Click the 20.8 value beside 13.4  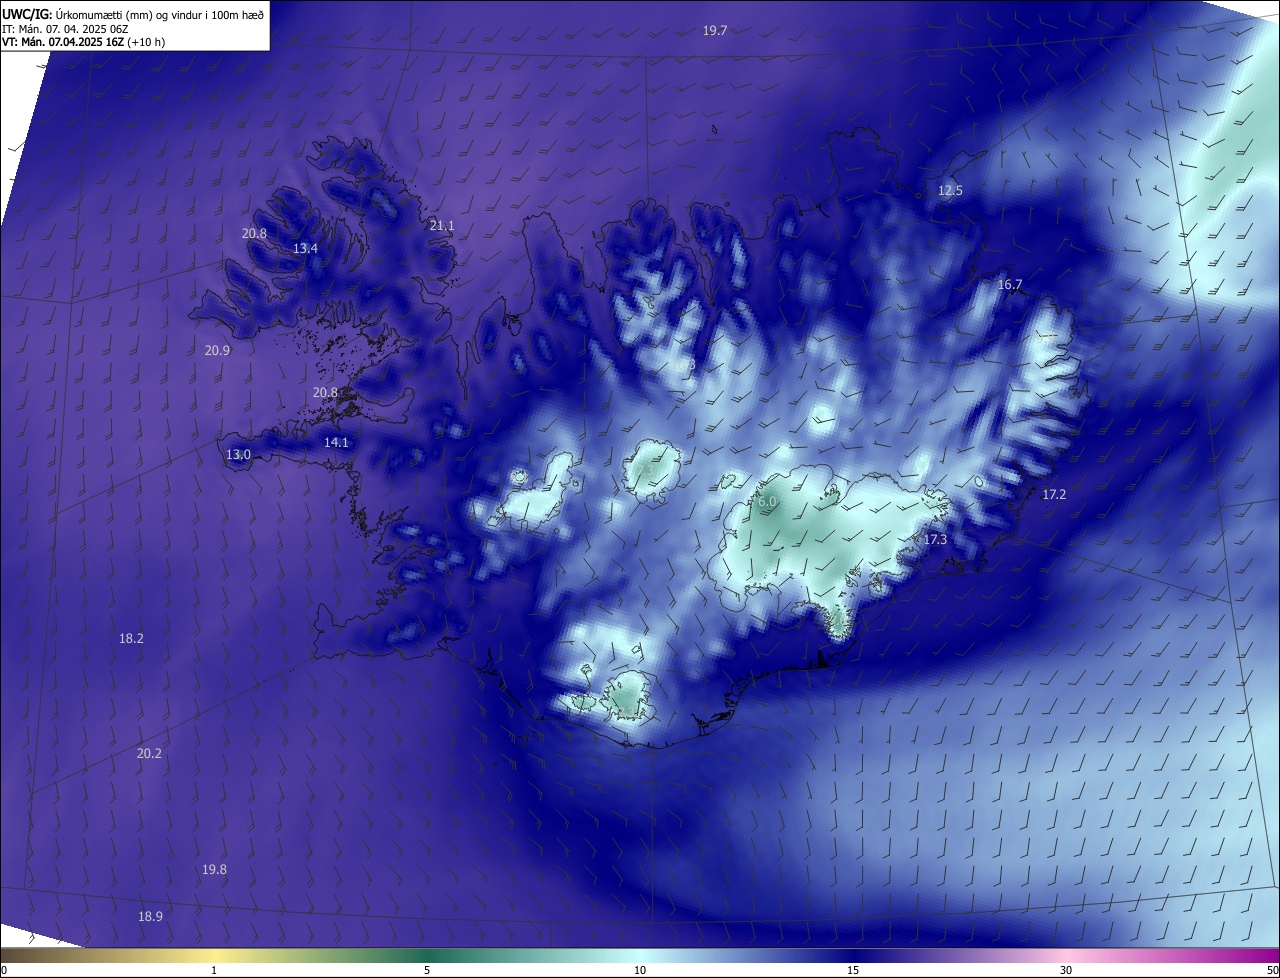[254, 234]
